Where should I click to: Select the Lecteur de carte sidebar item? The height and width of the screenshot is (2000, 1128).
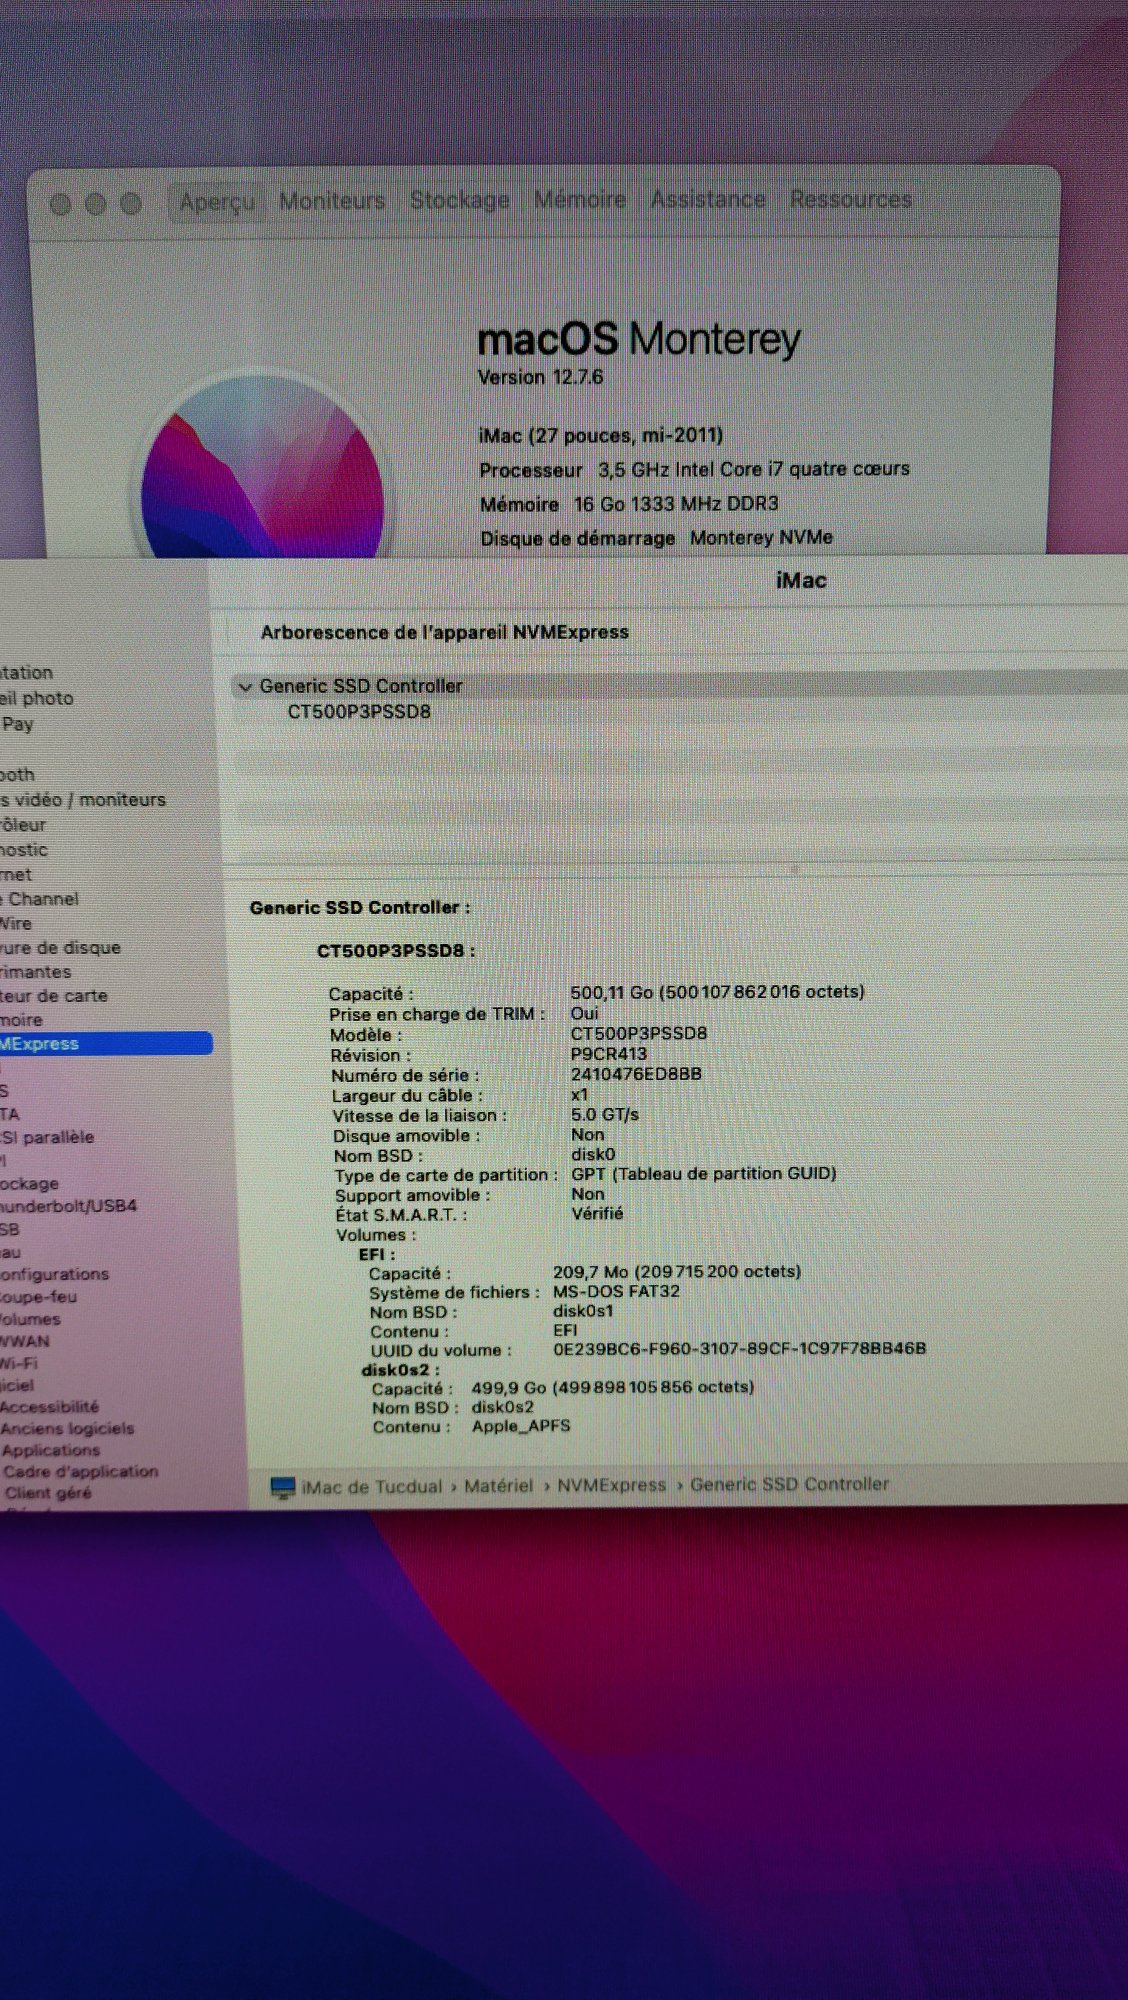click(x=54, y=995)
